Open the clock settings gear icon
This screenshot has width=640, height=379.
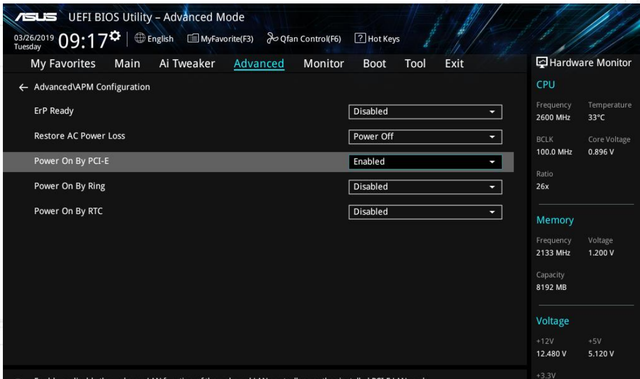115,36
